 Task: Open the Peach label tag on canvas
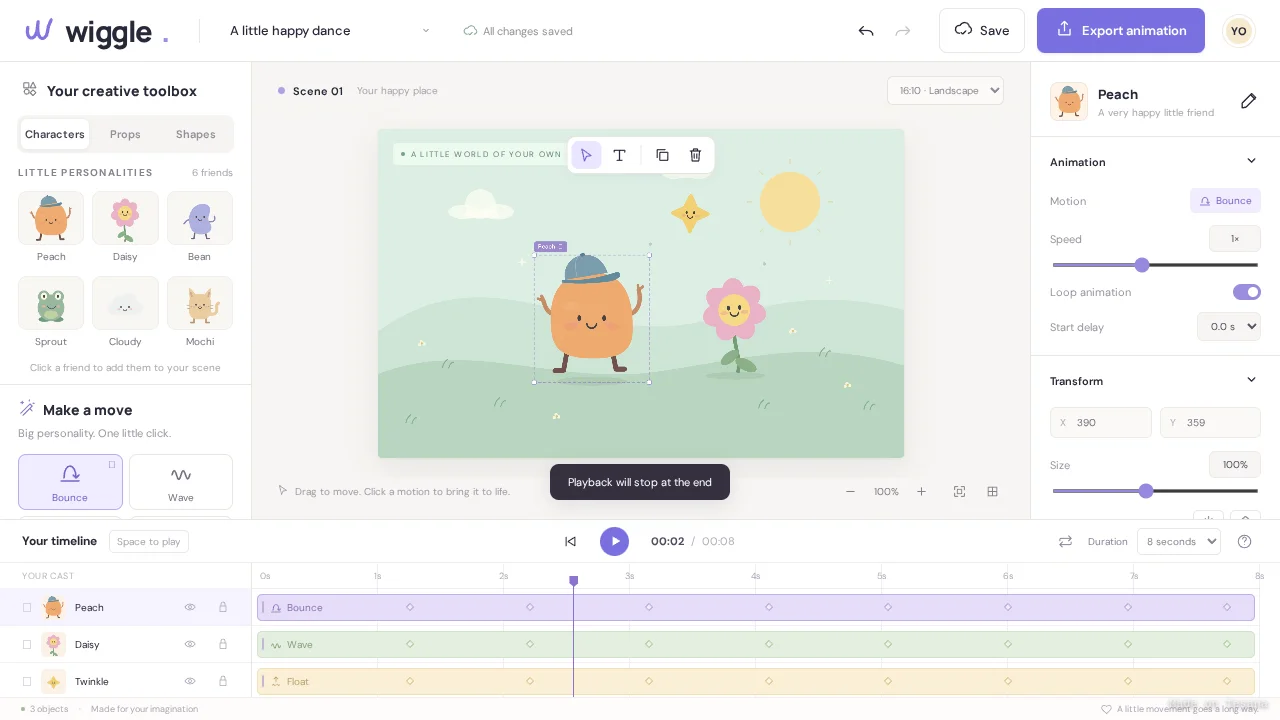tap(550, 246)
